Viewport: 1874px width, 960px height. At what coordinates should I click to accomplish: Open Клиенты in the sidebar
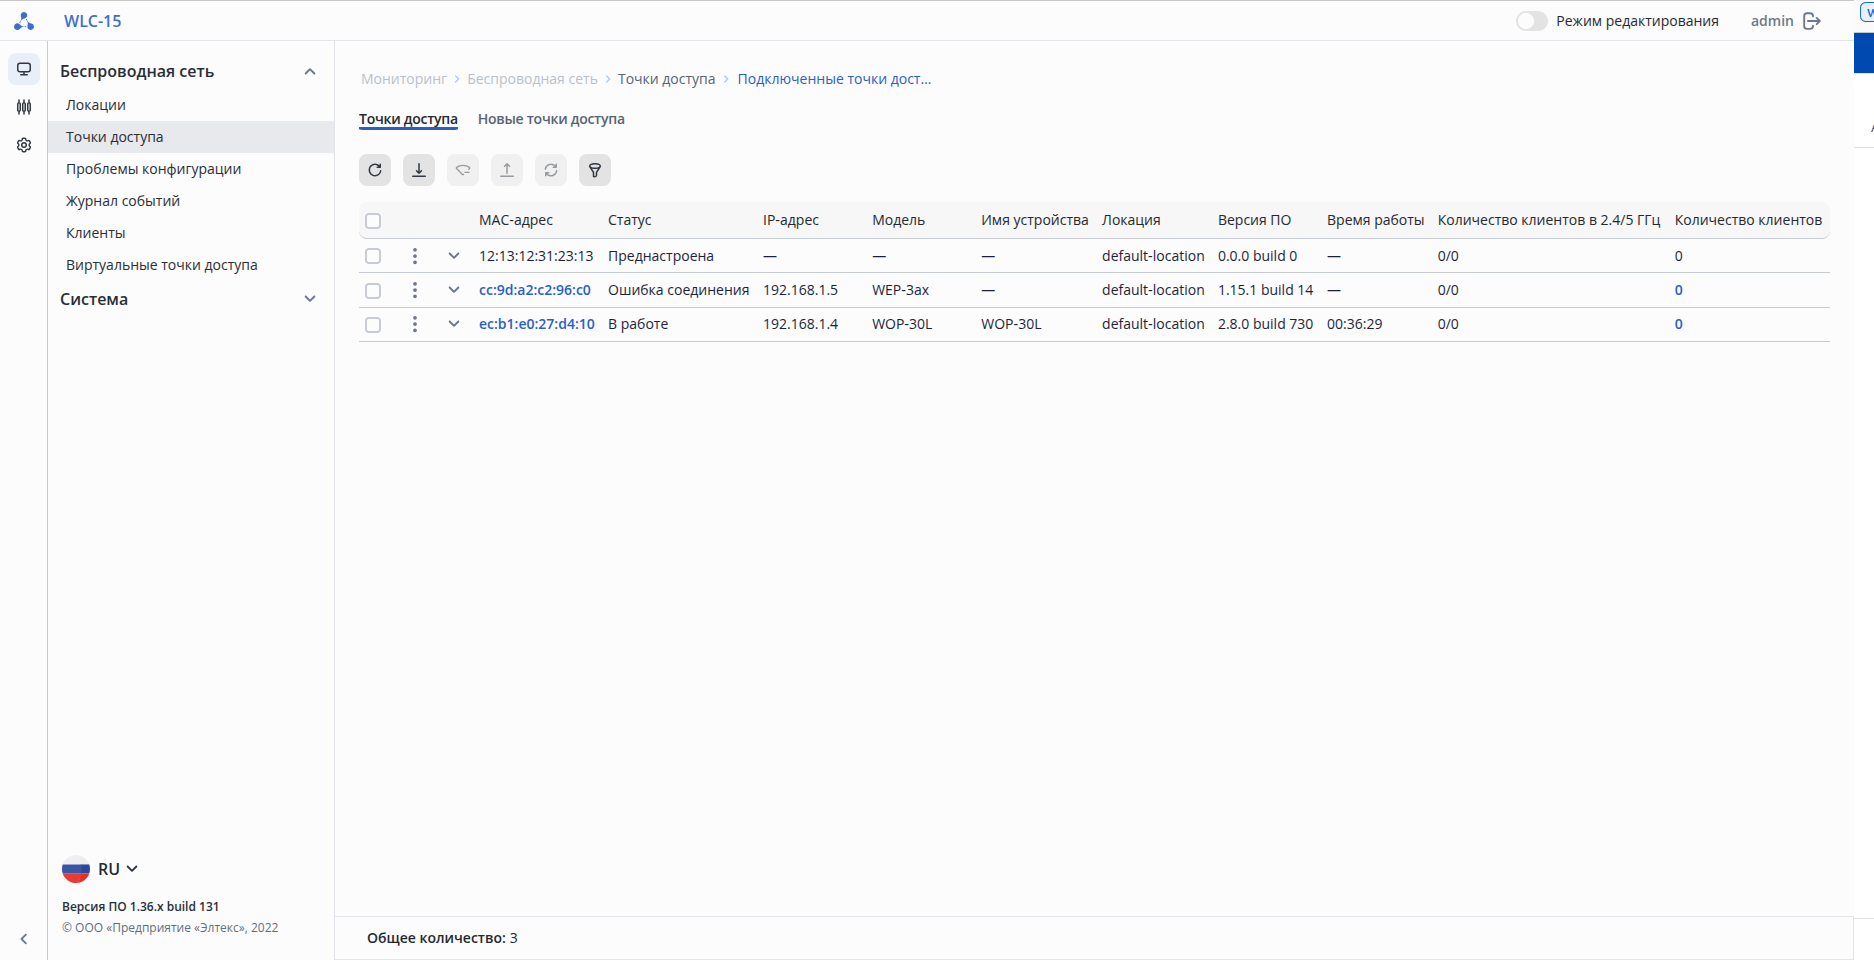pyautogui.click(x=96, y=233)
